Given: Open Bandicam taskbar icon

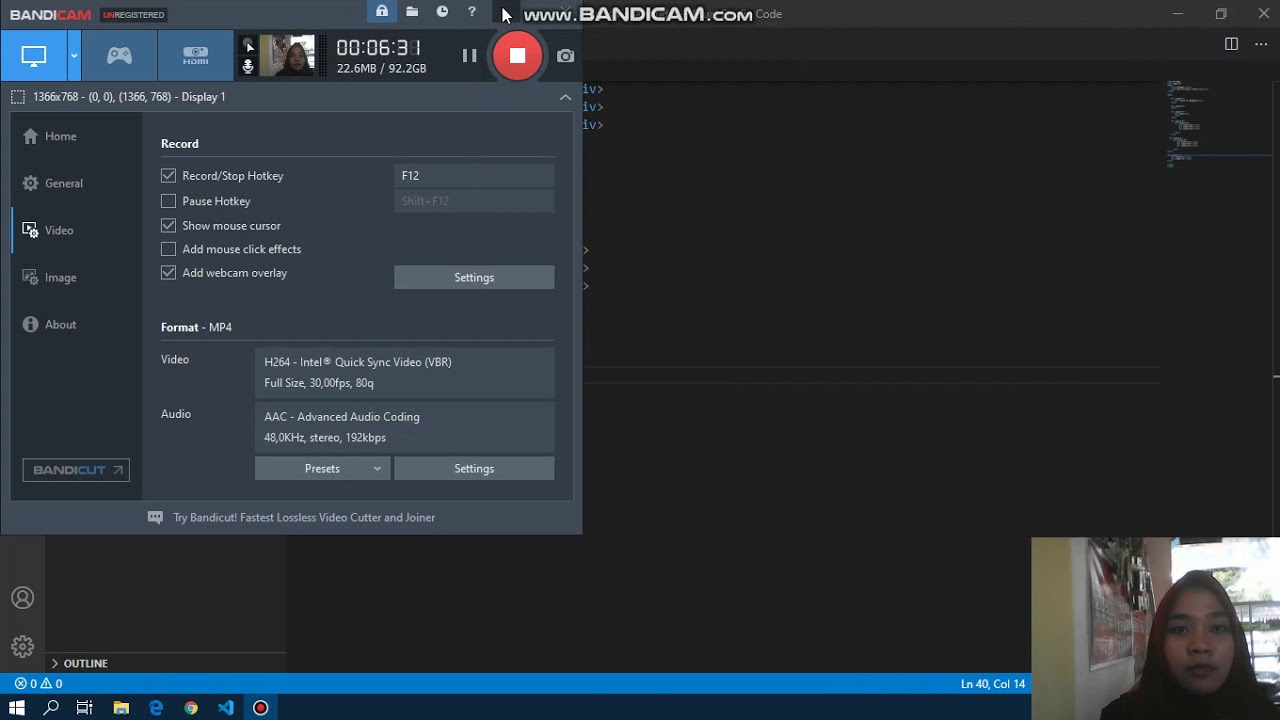Looking at the screenshot, I should [x=261, y=708].
